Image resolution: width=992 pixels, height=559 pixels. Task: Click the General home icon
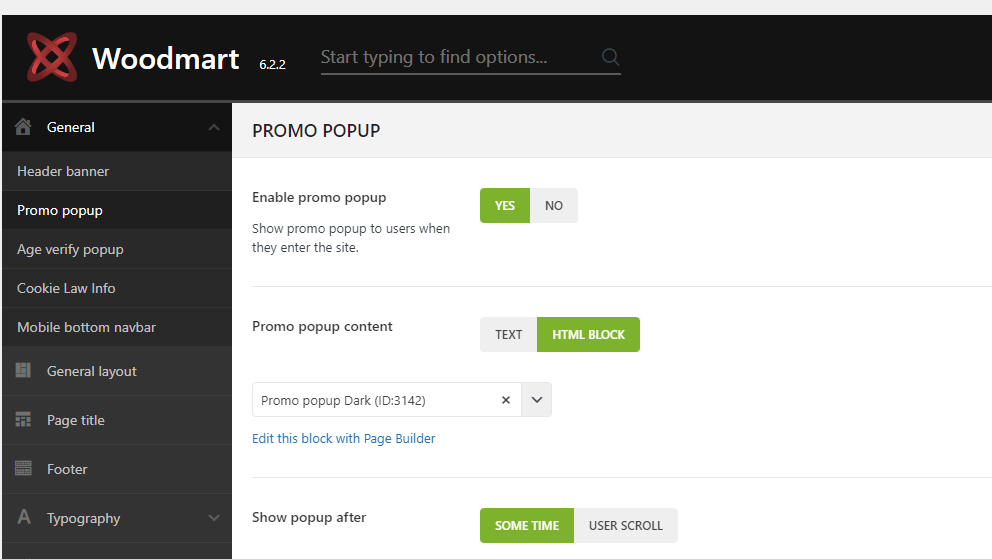(24, 127)
